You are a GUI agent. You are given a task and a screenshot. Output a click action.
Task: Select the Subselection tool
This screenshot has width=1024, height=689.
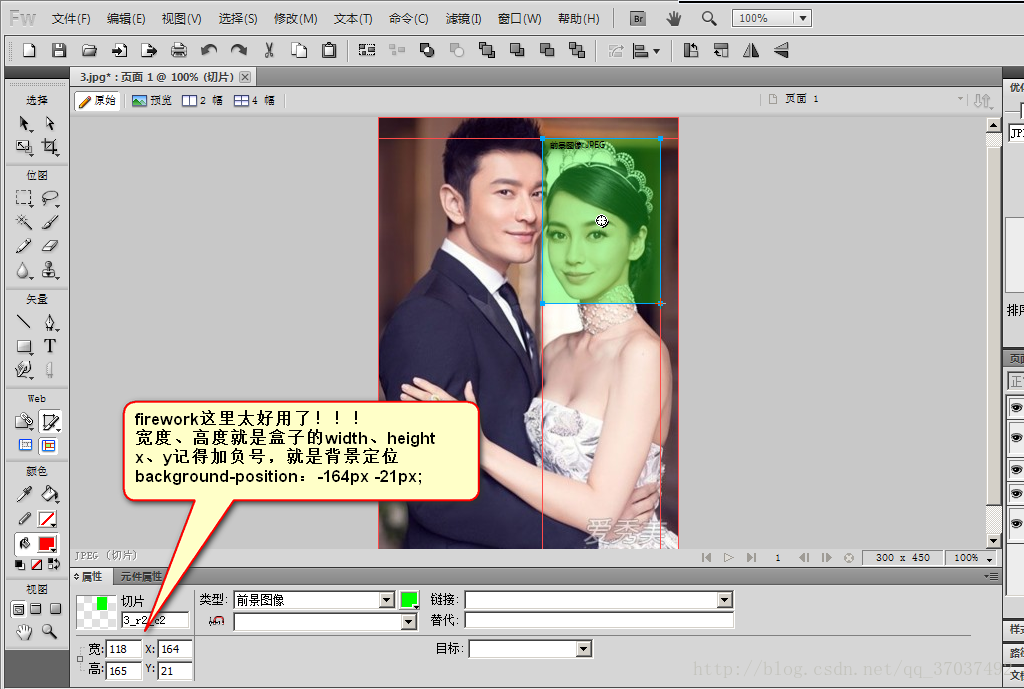tap(50, 124)
